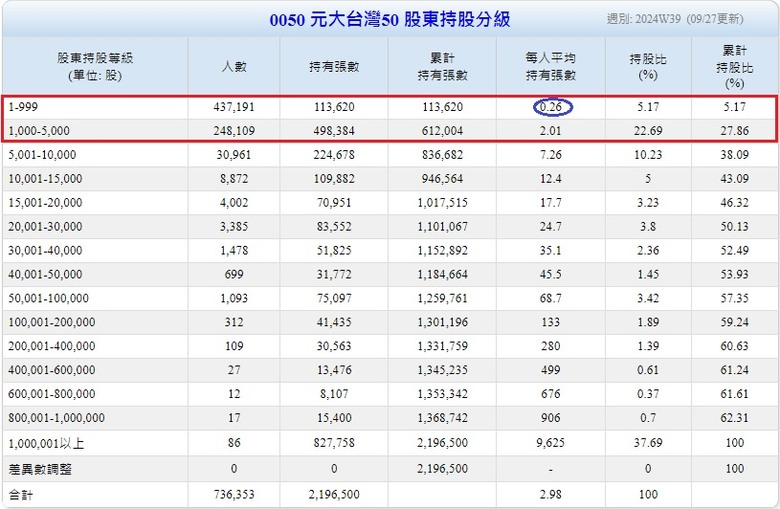Click the 3,385 people count cell
This screenshot has width=780, height=509.
tap(234, 226)
